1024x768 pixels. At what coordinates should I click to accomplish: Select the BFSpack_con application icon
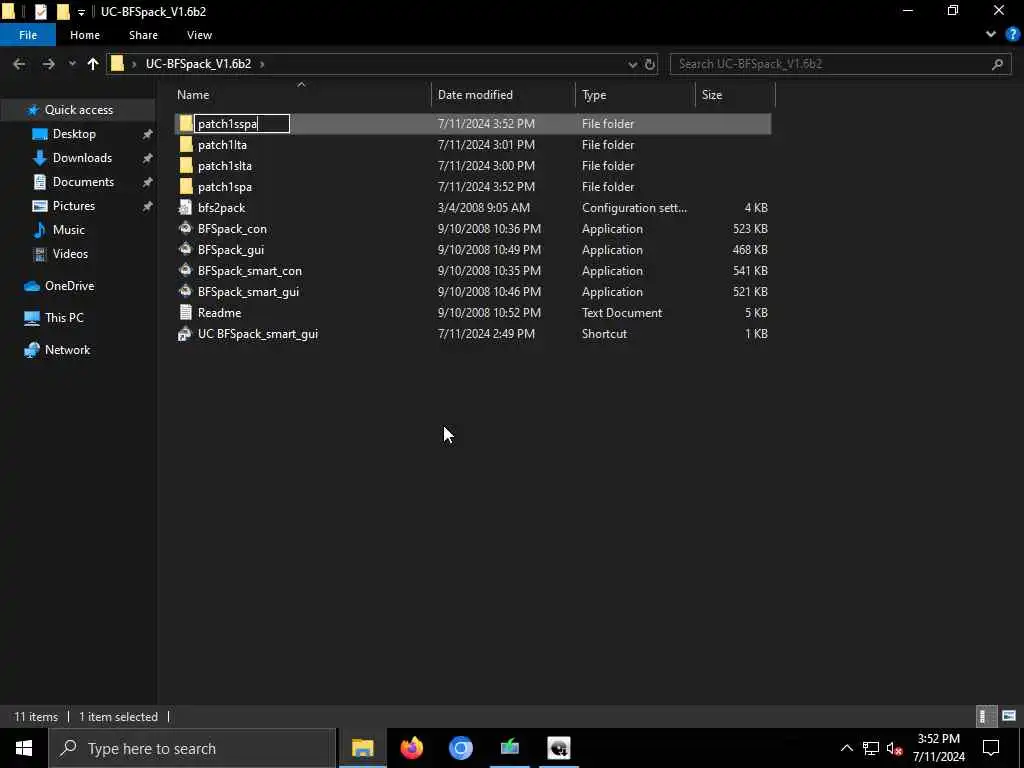click(x=185, y=228)
